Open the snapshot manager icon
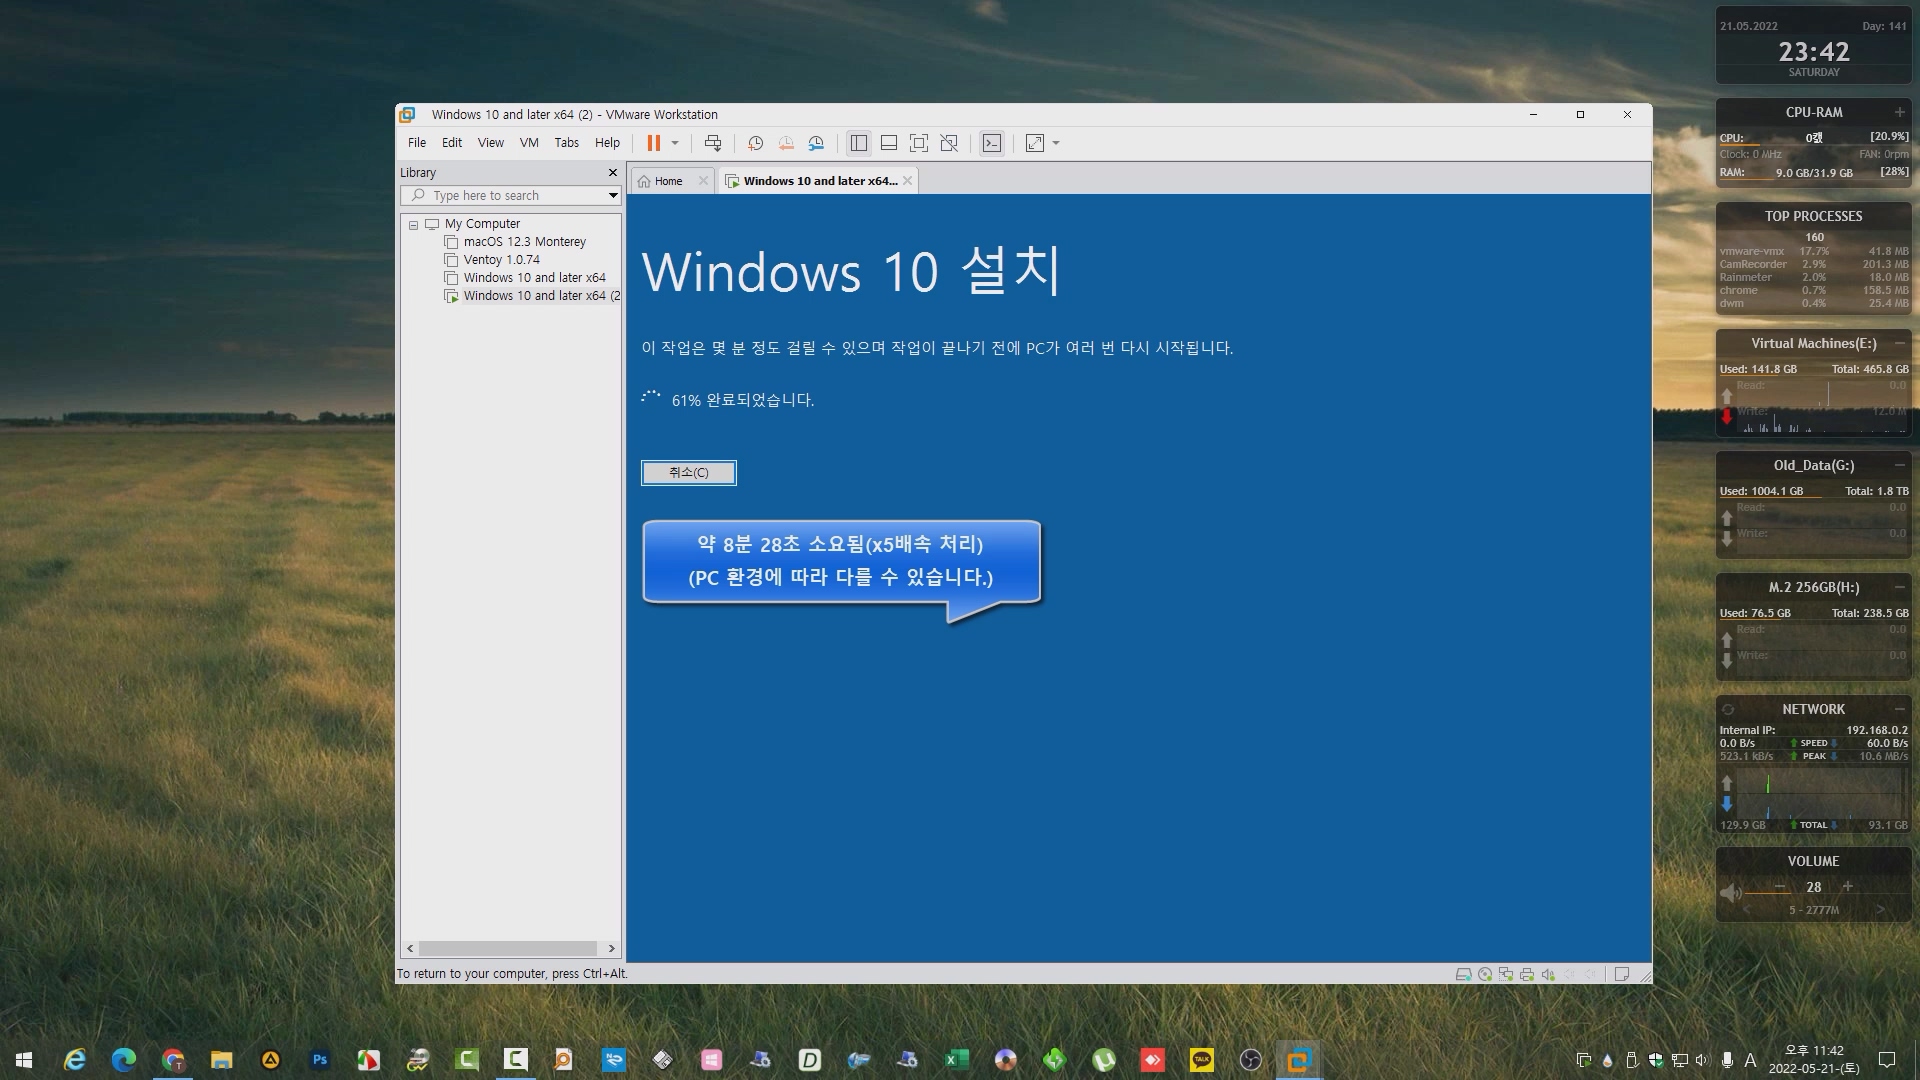The width and height of the screenshot is (1920, 1080). pyautogui.click(x=816, y=143)
